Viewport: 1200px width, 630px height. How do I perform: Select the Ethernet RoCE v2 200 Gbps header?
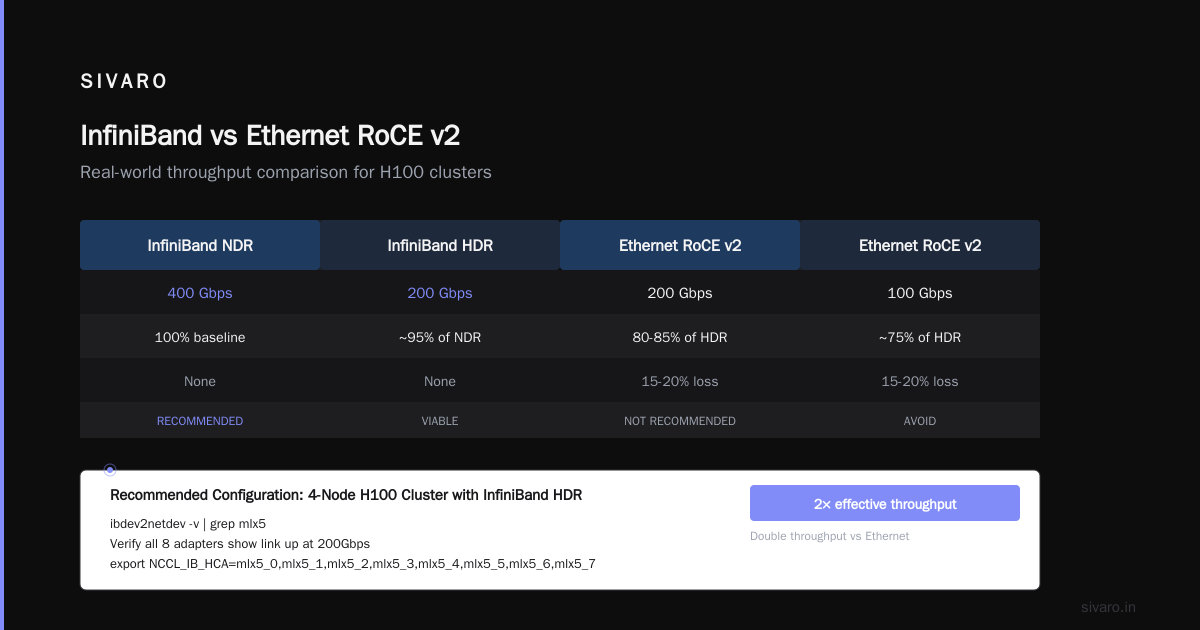coord(680,245)
